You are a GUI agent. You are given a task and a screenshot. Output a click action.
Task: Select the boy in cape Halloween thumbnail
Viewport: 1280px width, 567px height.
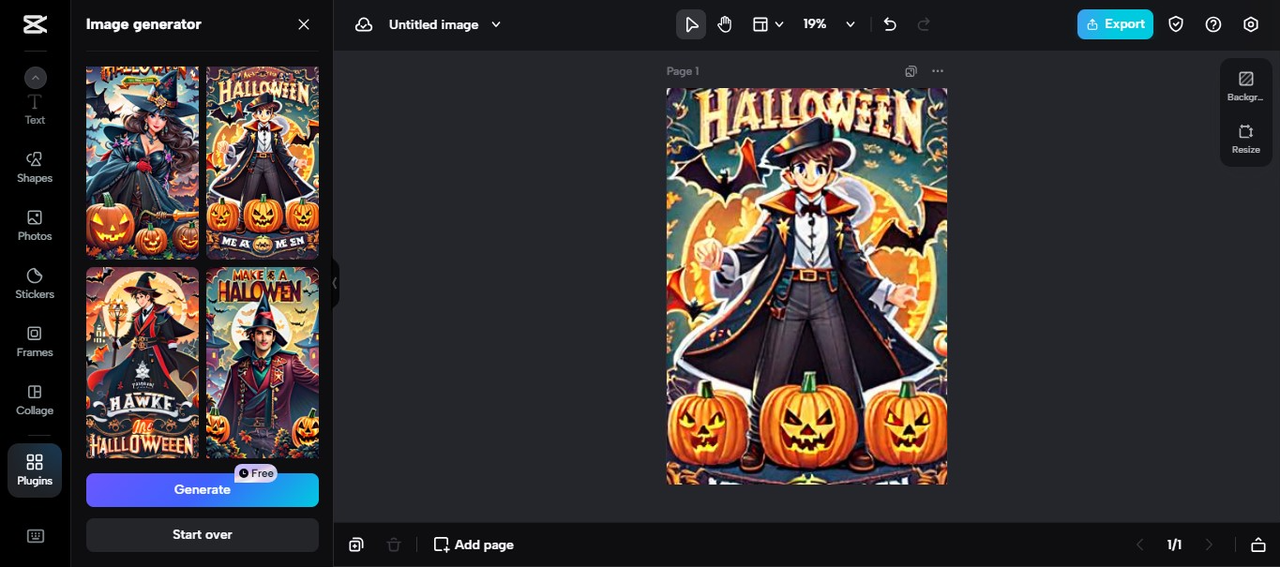coord(263,163)
